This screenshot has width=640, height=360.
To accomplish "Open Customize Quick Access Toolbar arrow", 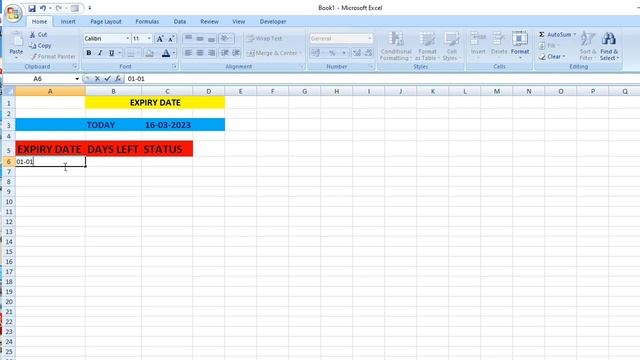I will tap(90, 8).
